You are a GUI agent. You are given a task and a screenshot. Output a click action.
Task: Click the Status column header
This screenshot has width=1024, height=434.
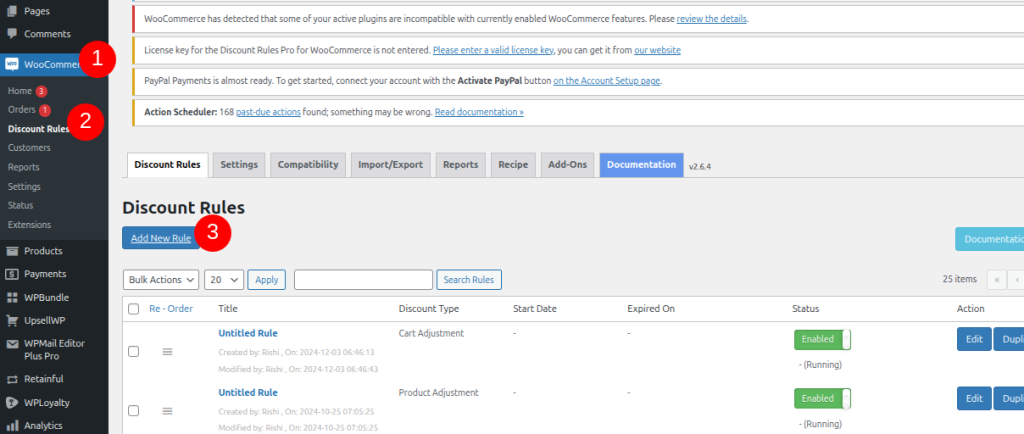click(805, 309)
